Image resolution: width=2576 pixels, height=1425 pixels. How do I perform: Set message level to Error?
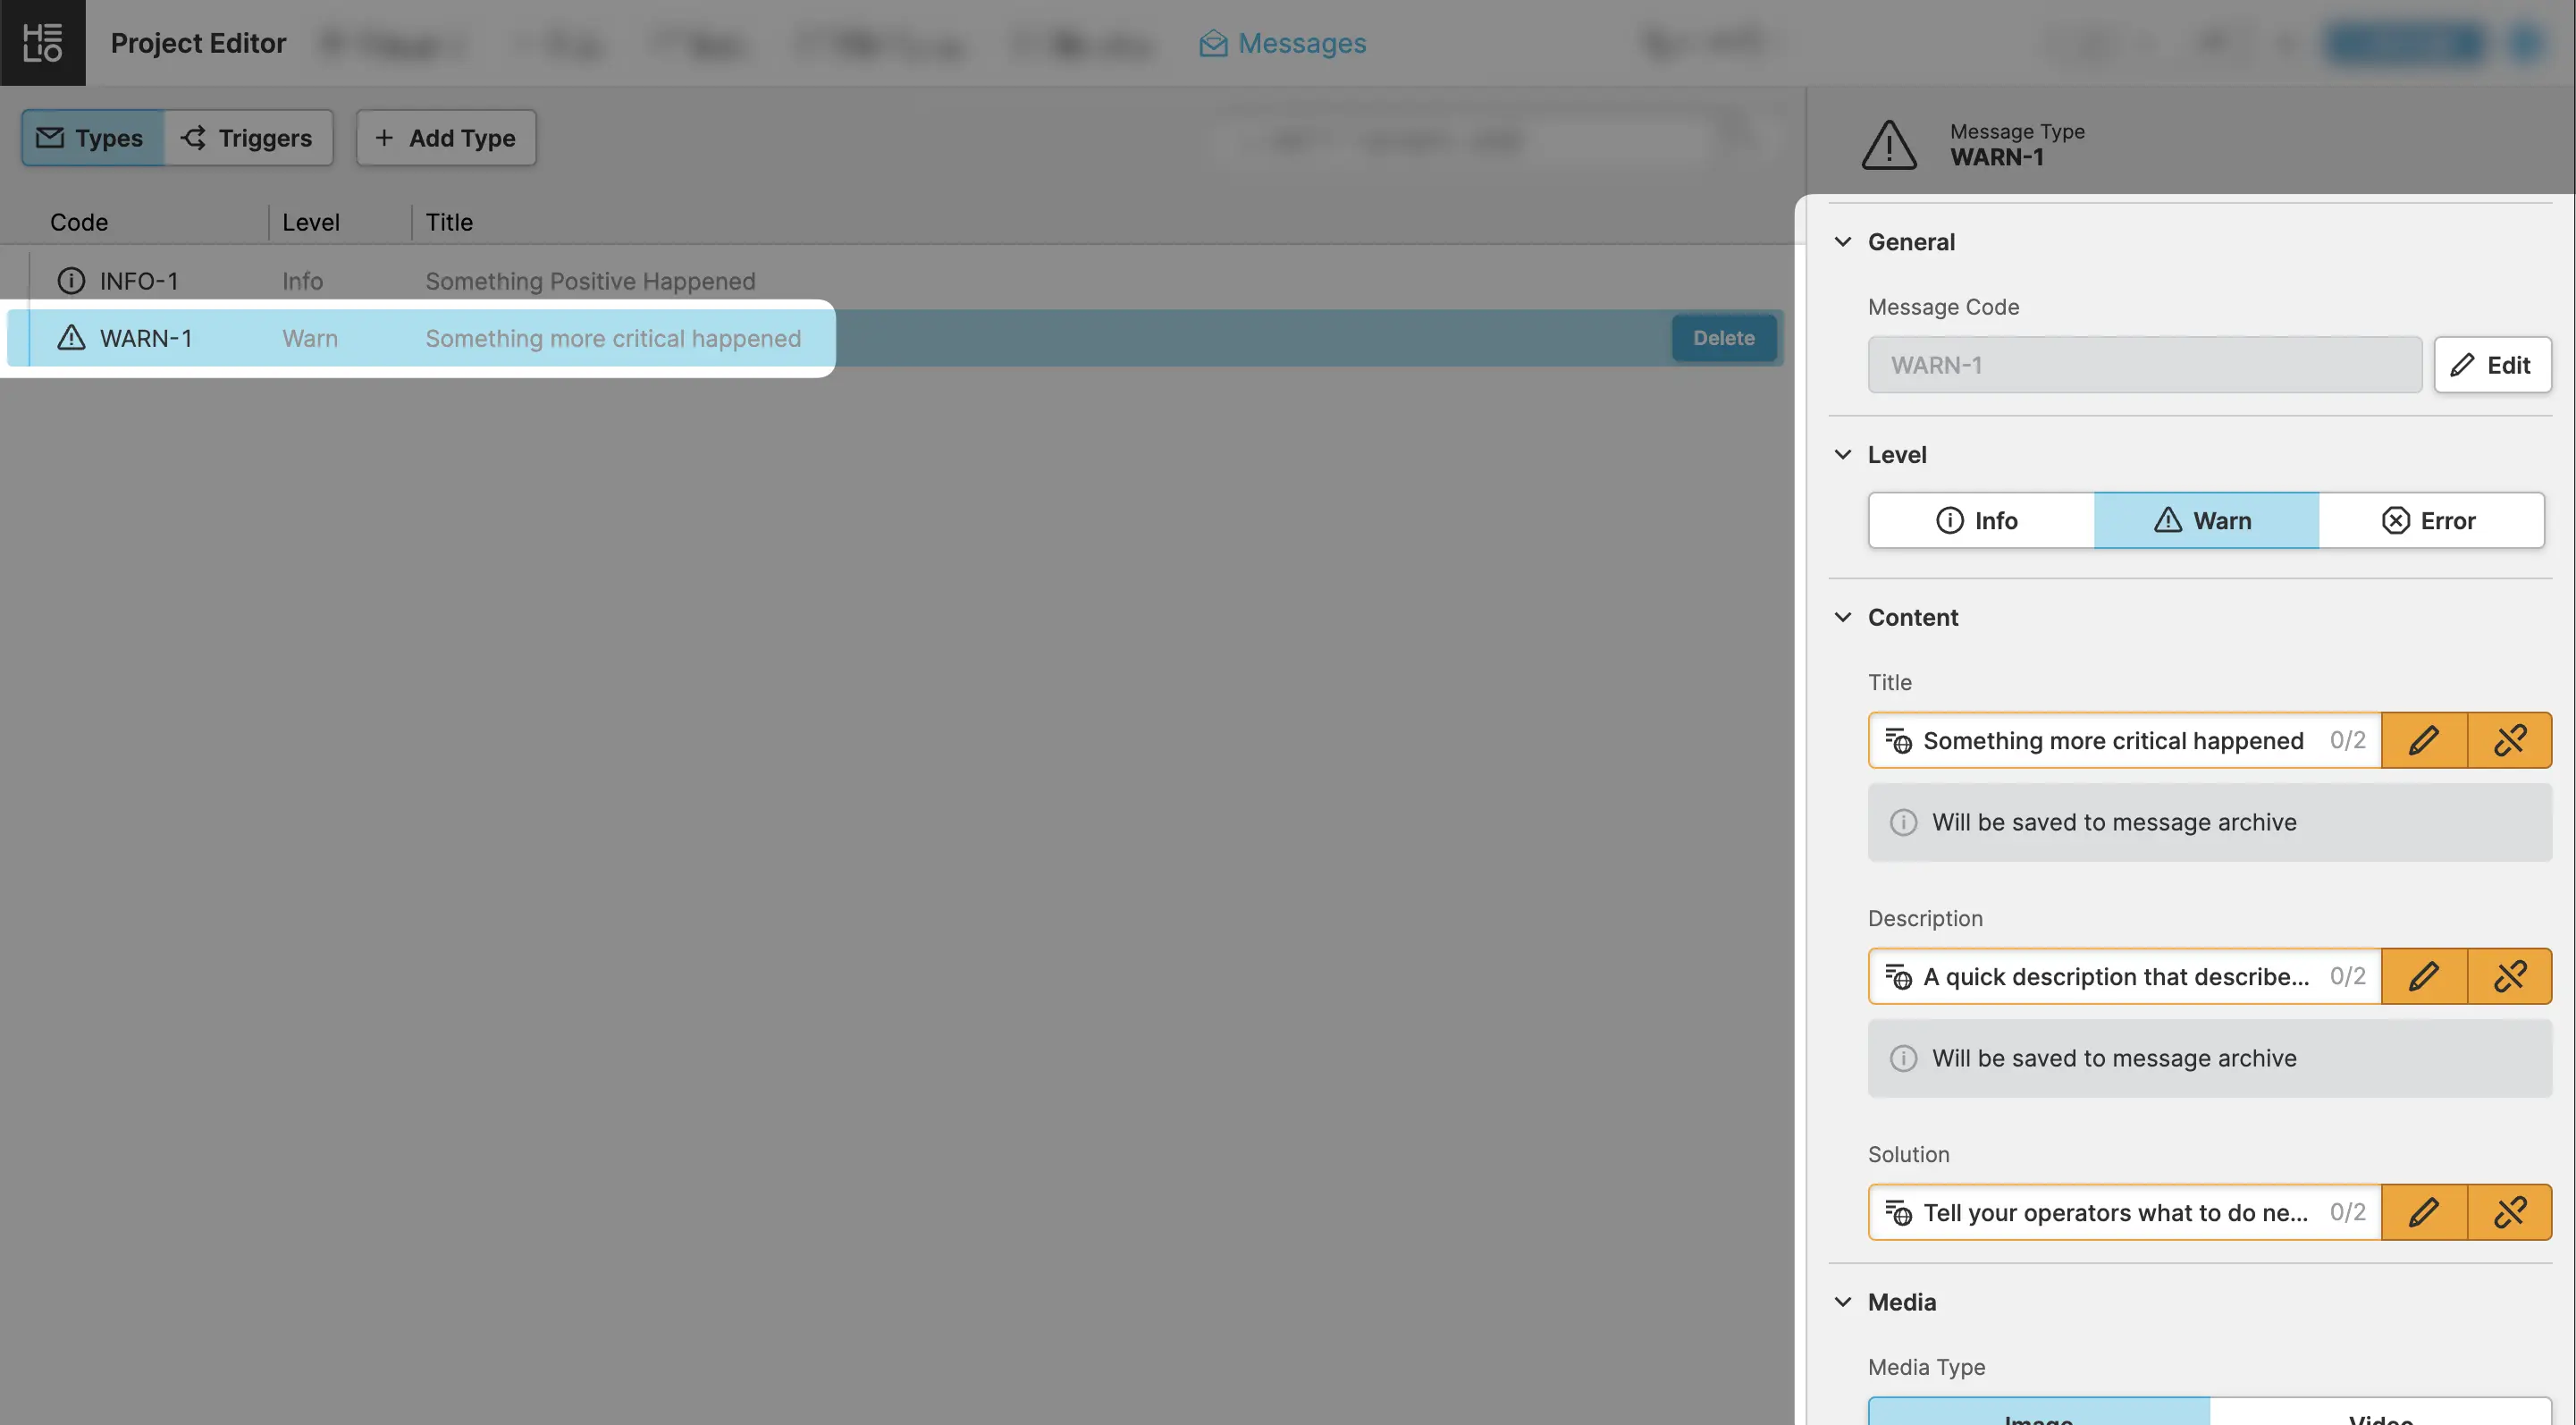point(2430,520)
